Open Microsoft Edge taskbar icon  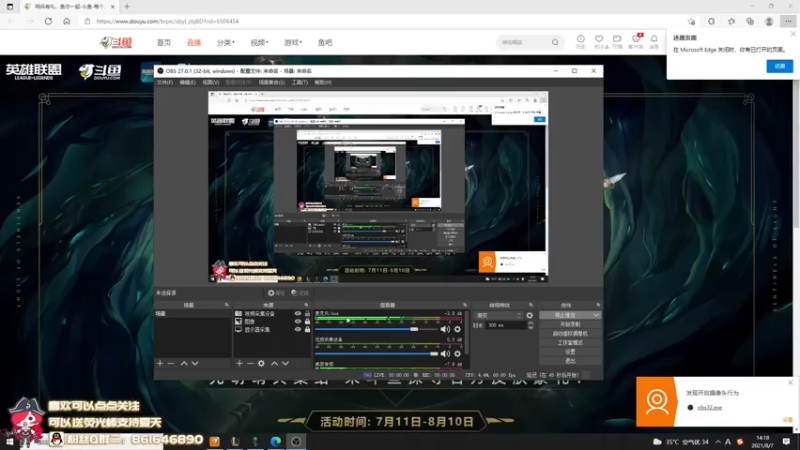coord(276,441)
